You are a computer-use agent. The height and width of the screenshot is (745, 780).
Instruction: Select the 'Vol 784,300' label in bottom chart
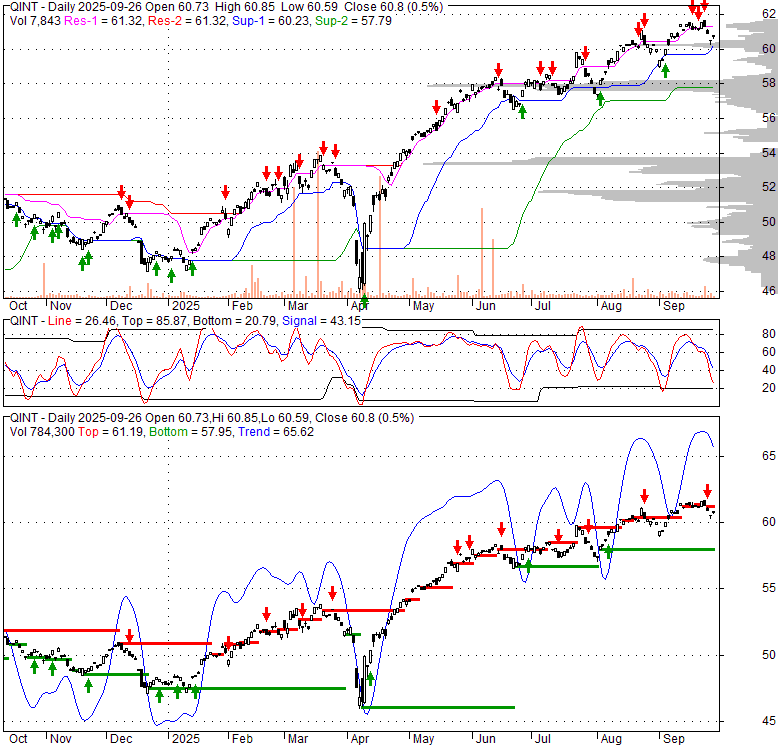pyautogui.click(x=42, y=432)
